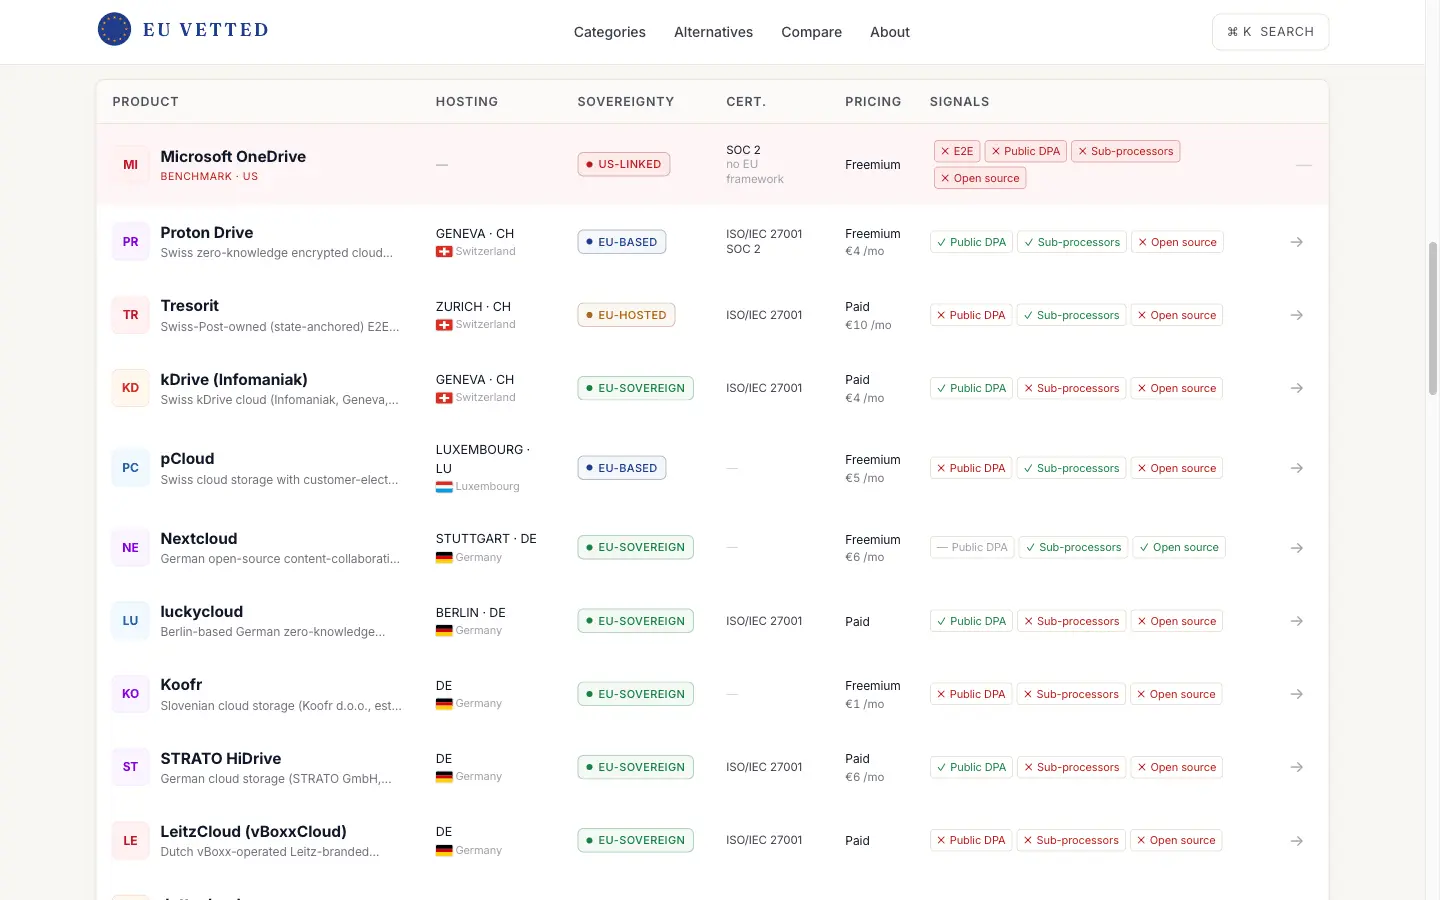Open the kDrive (Infomaniak) product link
The height and width of the screenshot is (900, 1440).
tap(234, 380)
